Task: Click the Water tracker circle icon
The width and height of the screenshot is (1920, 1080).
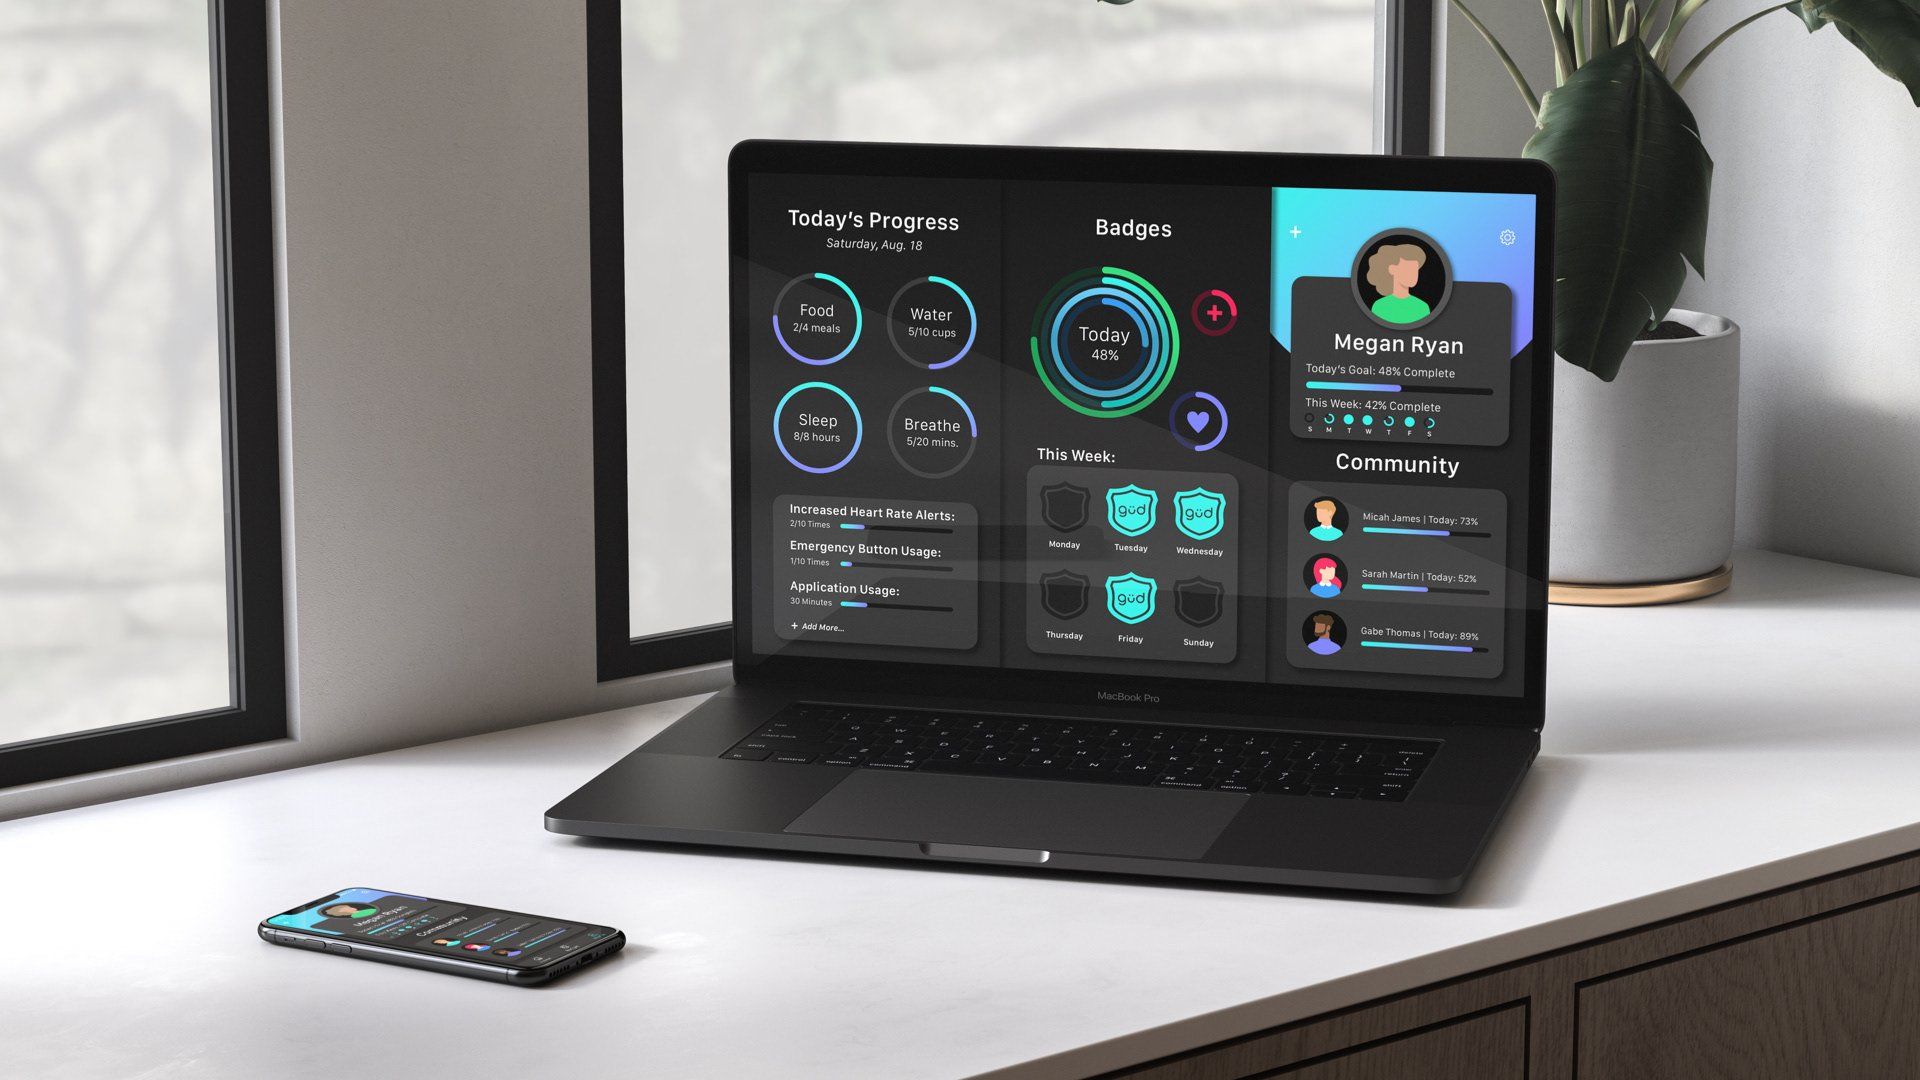Action: 931,322
